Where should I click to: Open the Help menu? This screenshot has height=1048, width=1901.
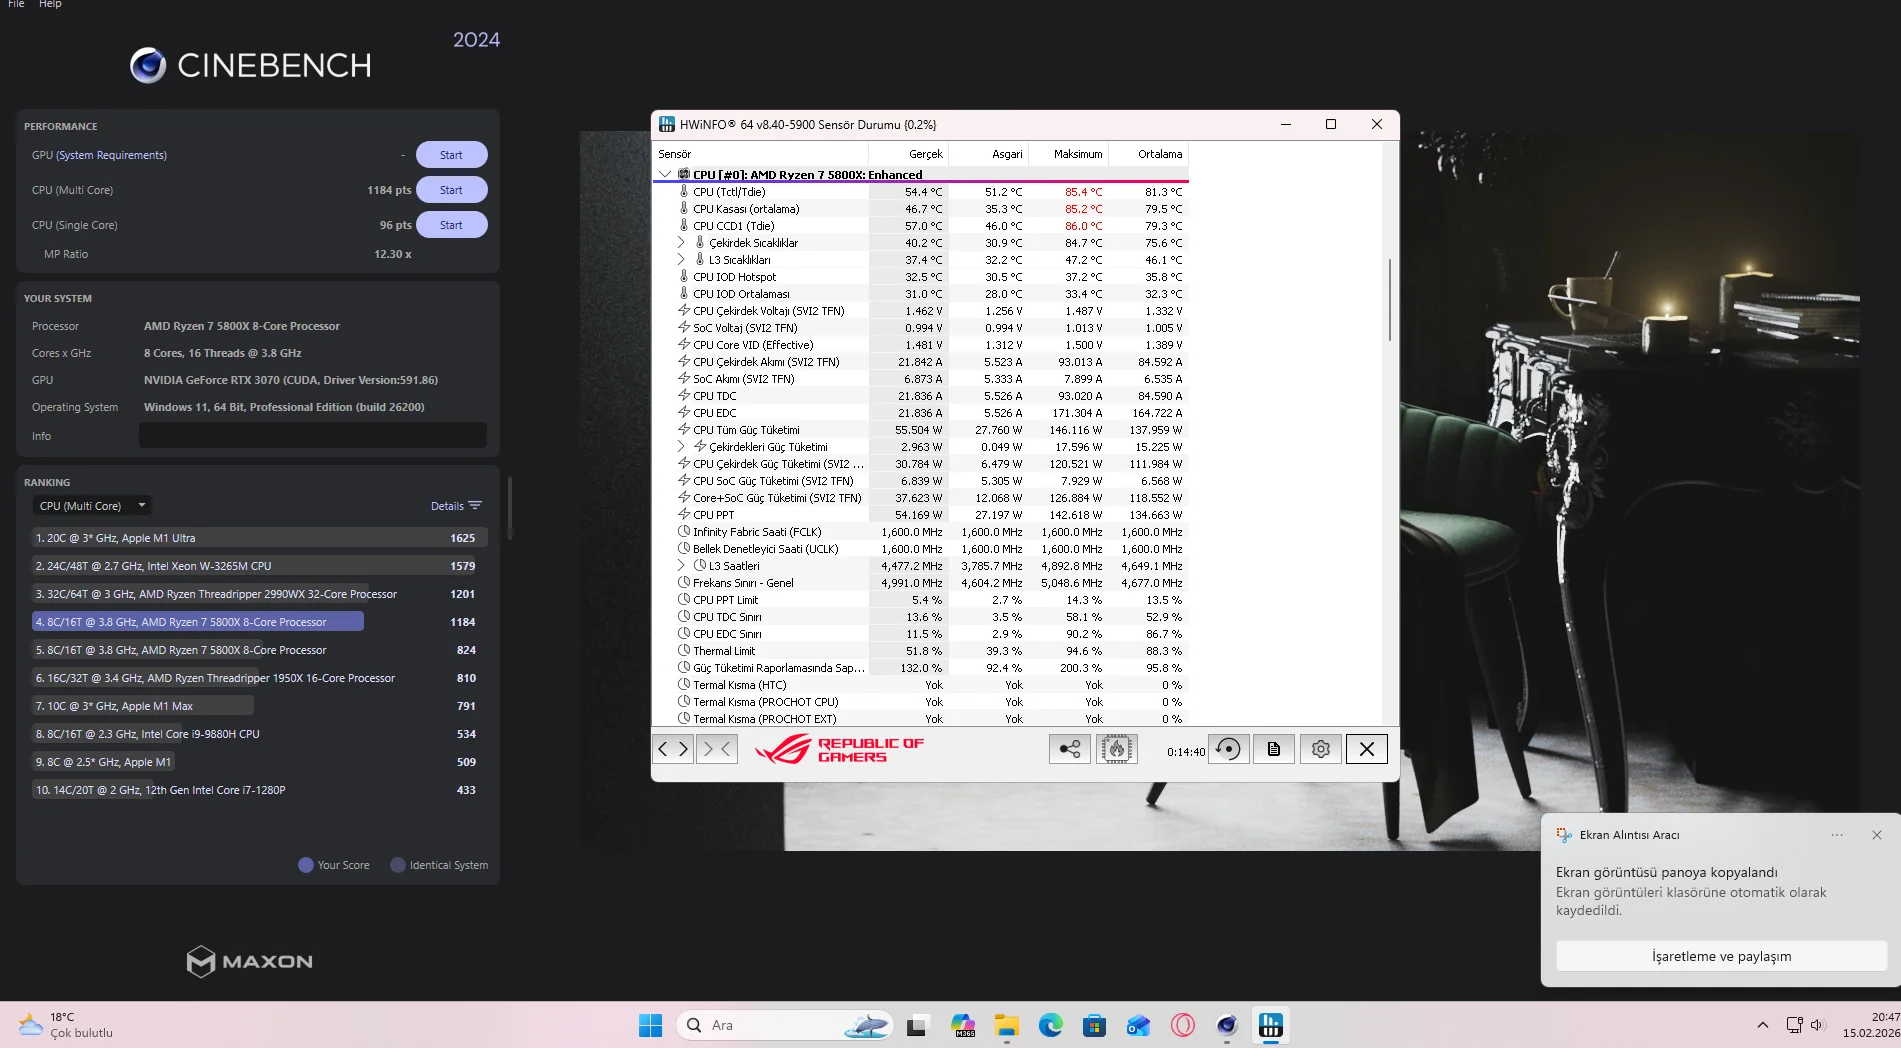[50, 5]
